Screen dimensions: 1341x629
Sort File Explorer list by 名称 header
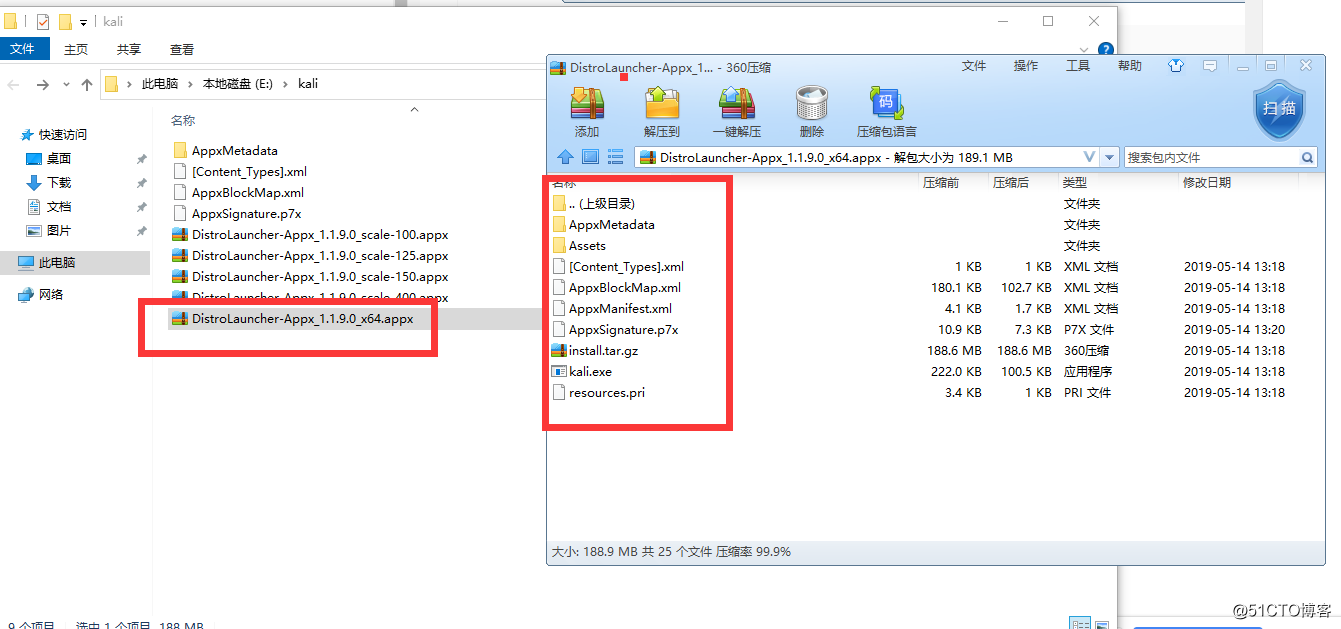183,120
